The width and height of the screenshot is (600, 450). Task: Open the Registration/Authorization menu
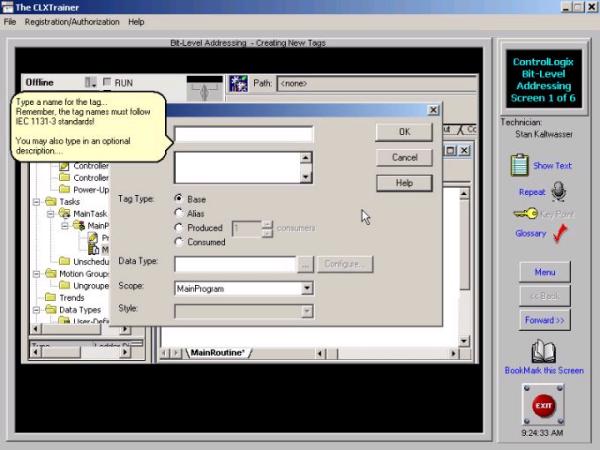point(72,22)
